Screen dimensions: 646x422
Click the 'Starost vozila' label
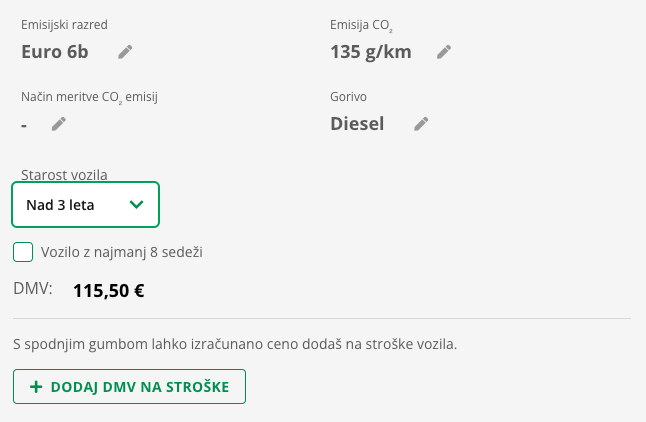click(64, 175)
